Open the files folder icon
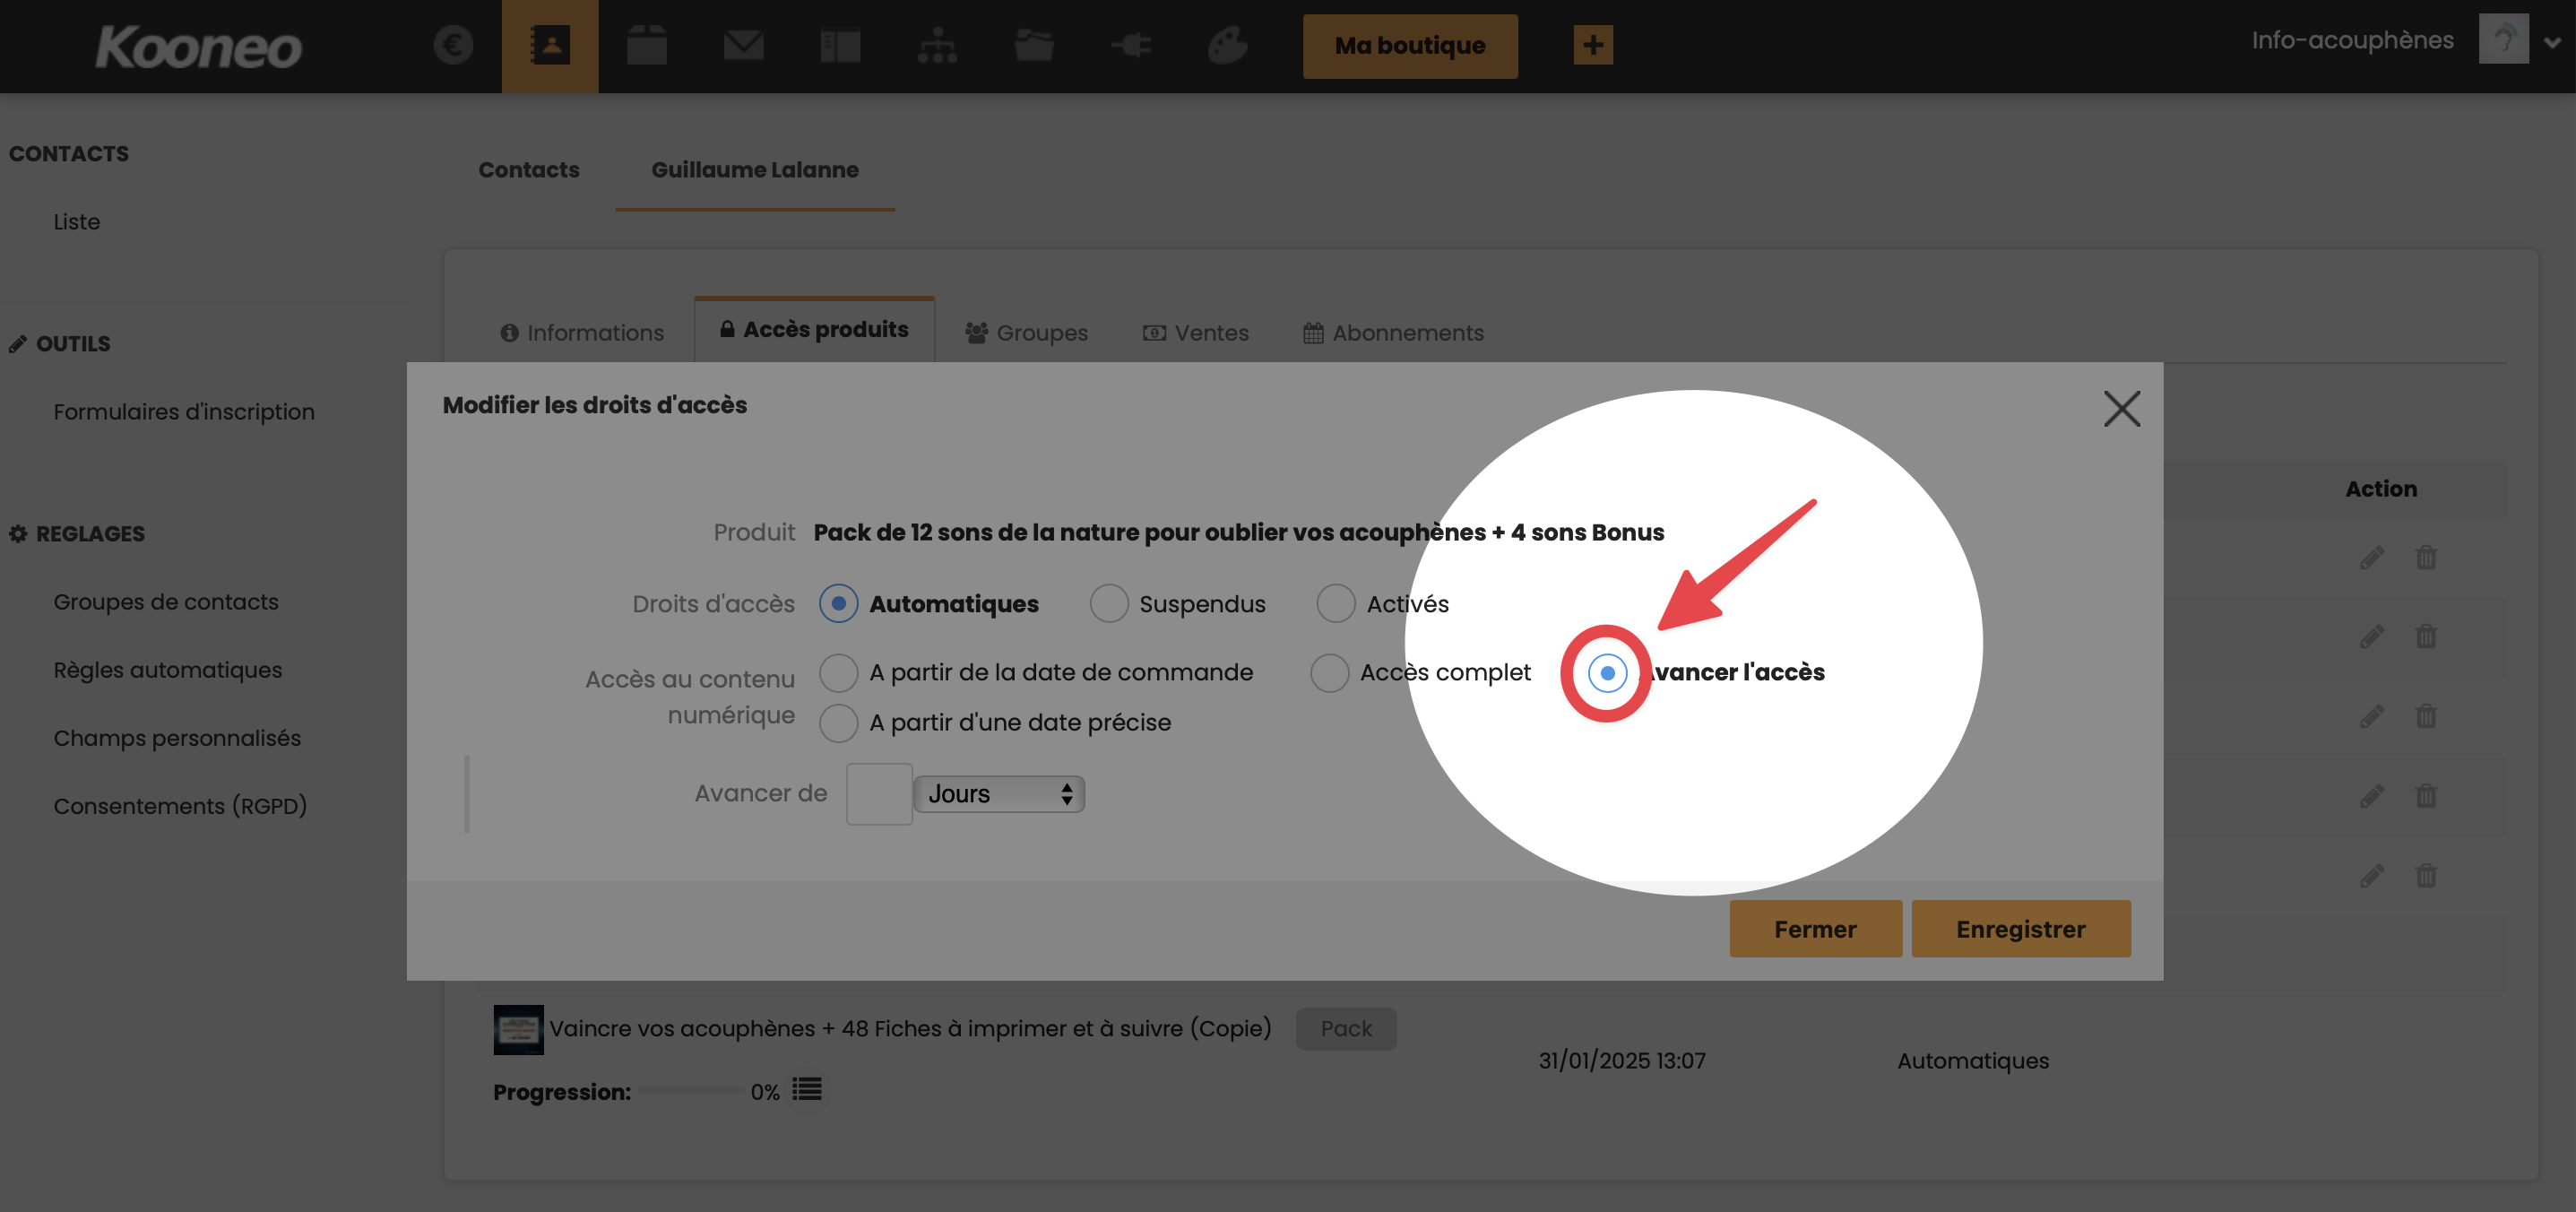 (1034, 45)
